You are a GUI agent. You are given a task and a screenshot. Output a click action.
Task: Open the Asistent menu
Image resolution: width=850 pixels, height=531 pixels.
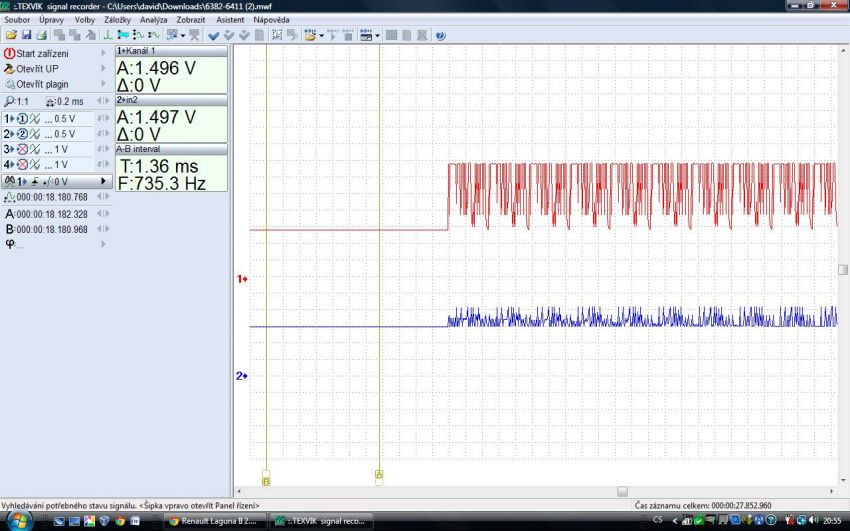pos(230,20)
